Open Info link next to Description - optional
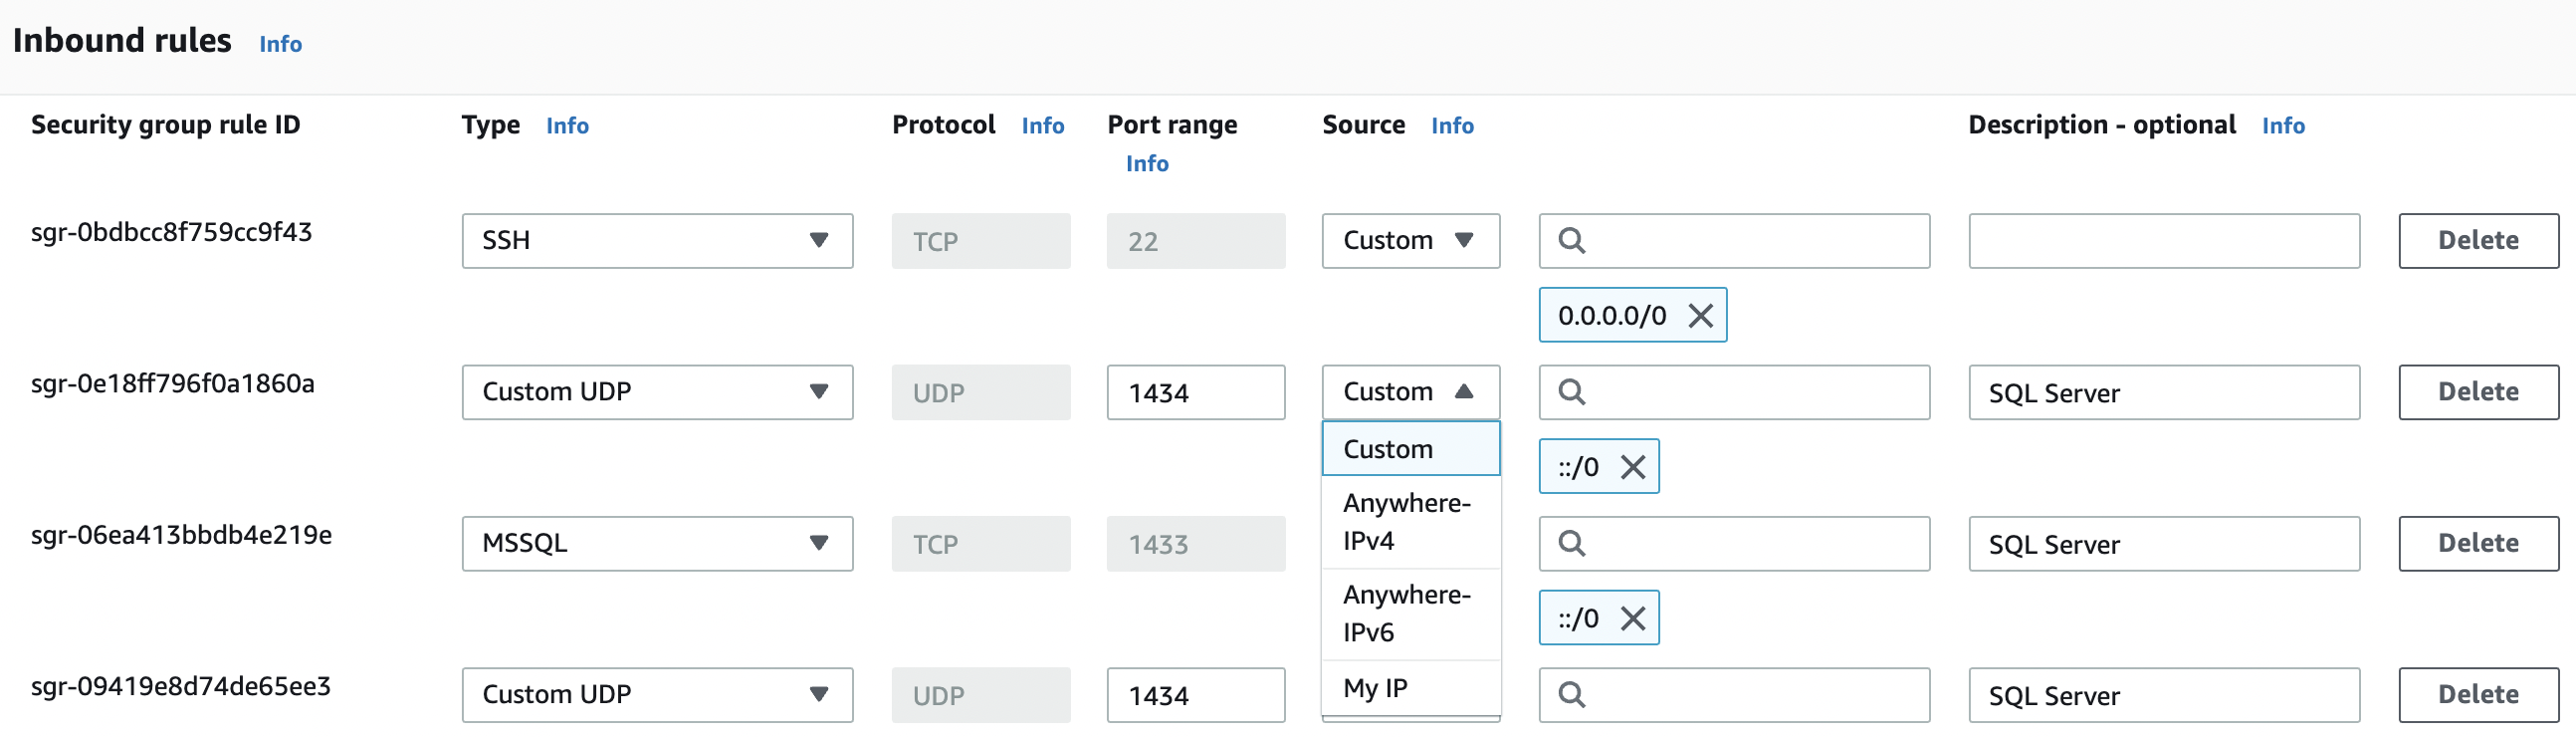 point(2283,126)
